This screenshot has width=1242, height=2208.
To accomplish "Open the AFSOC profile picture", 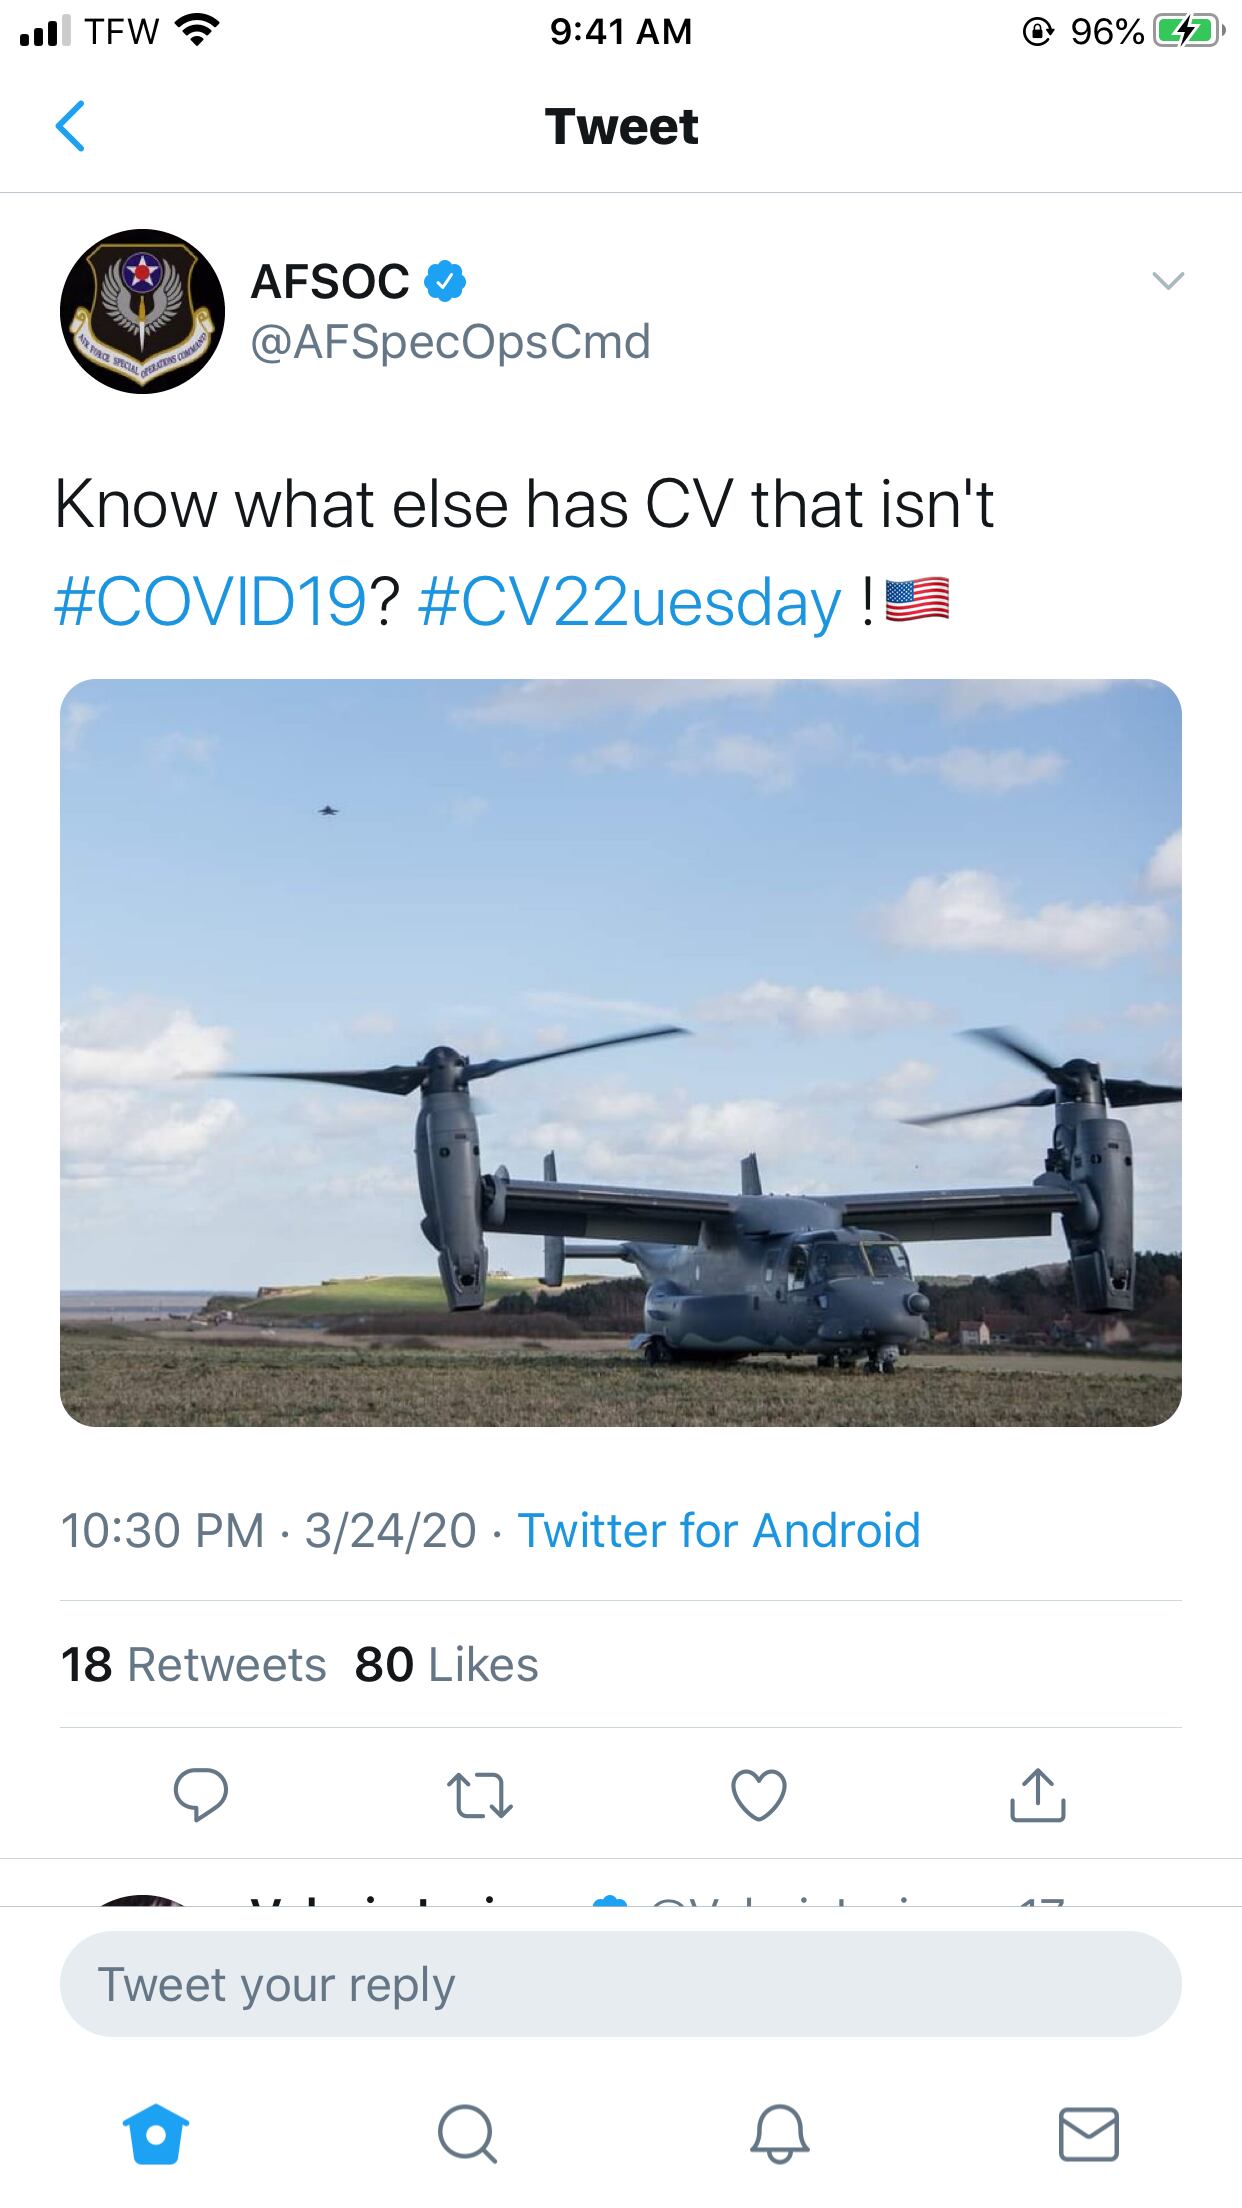I will click(142, 311).
